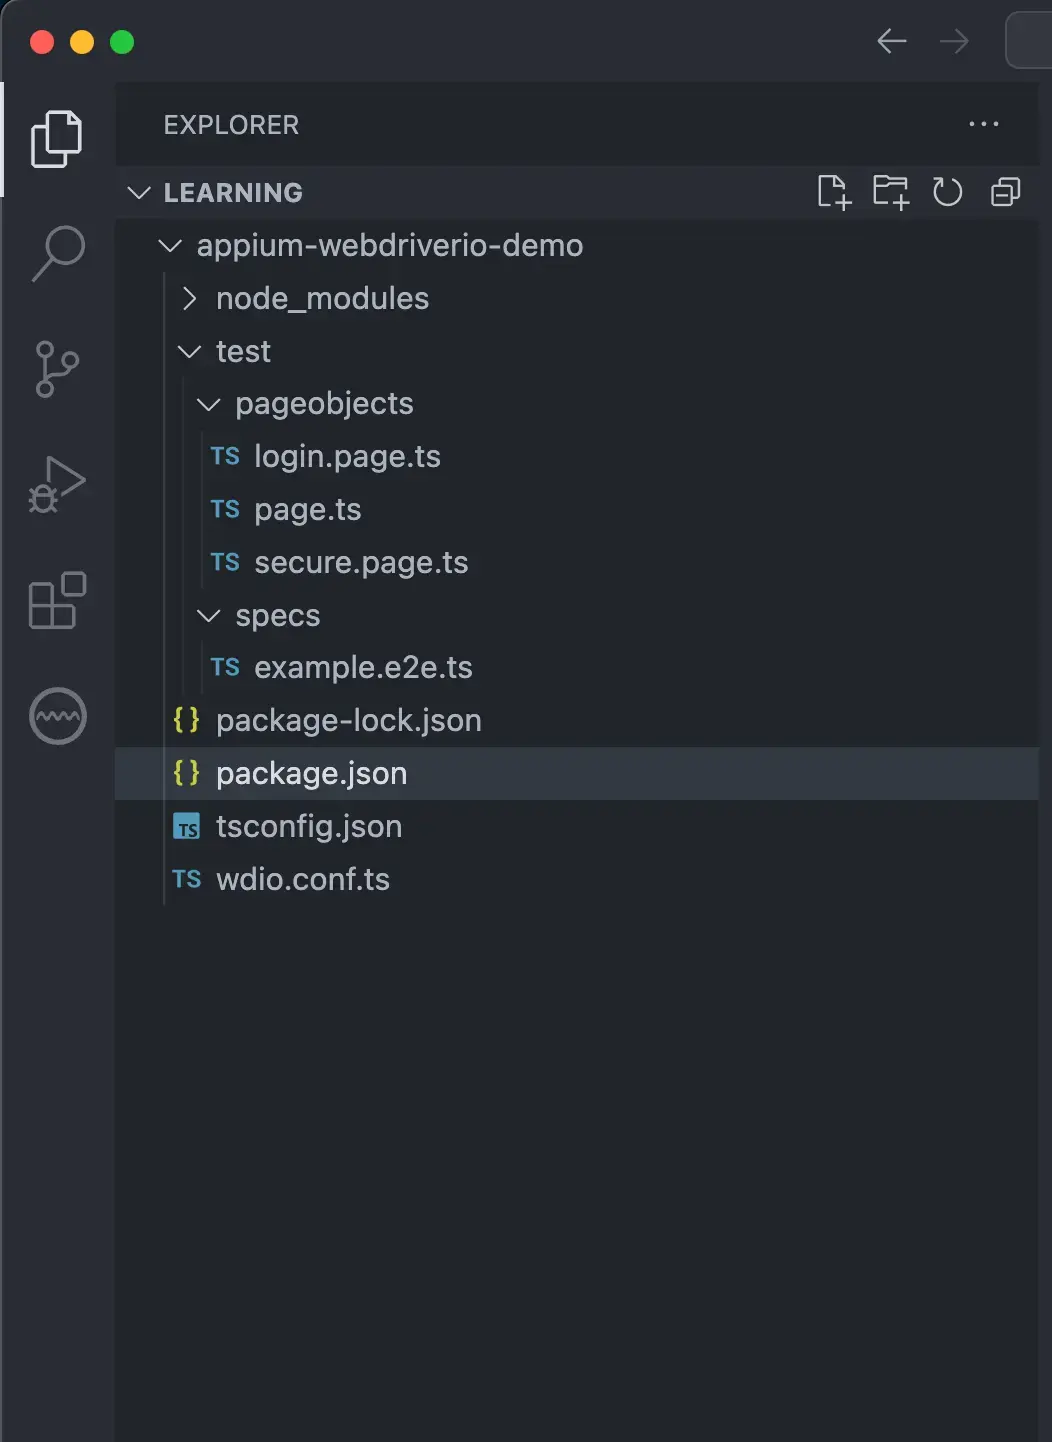
Task: Open the Views and More Actions menu
Action: coord(984,124)
